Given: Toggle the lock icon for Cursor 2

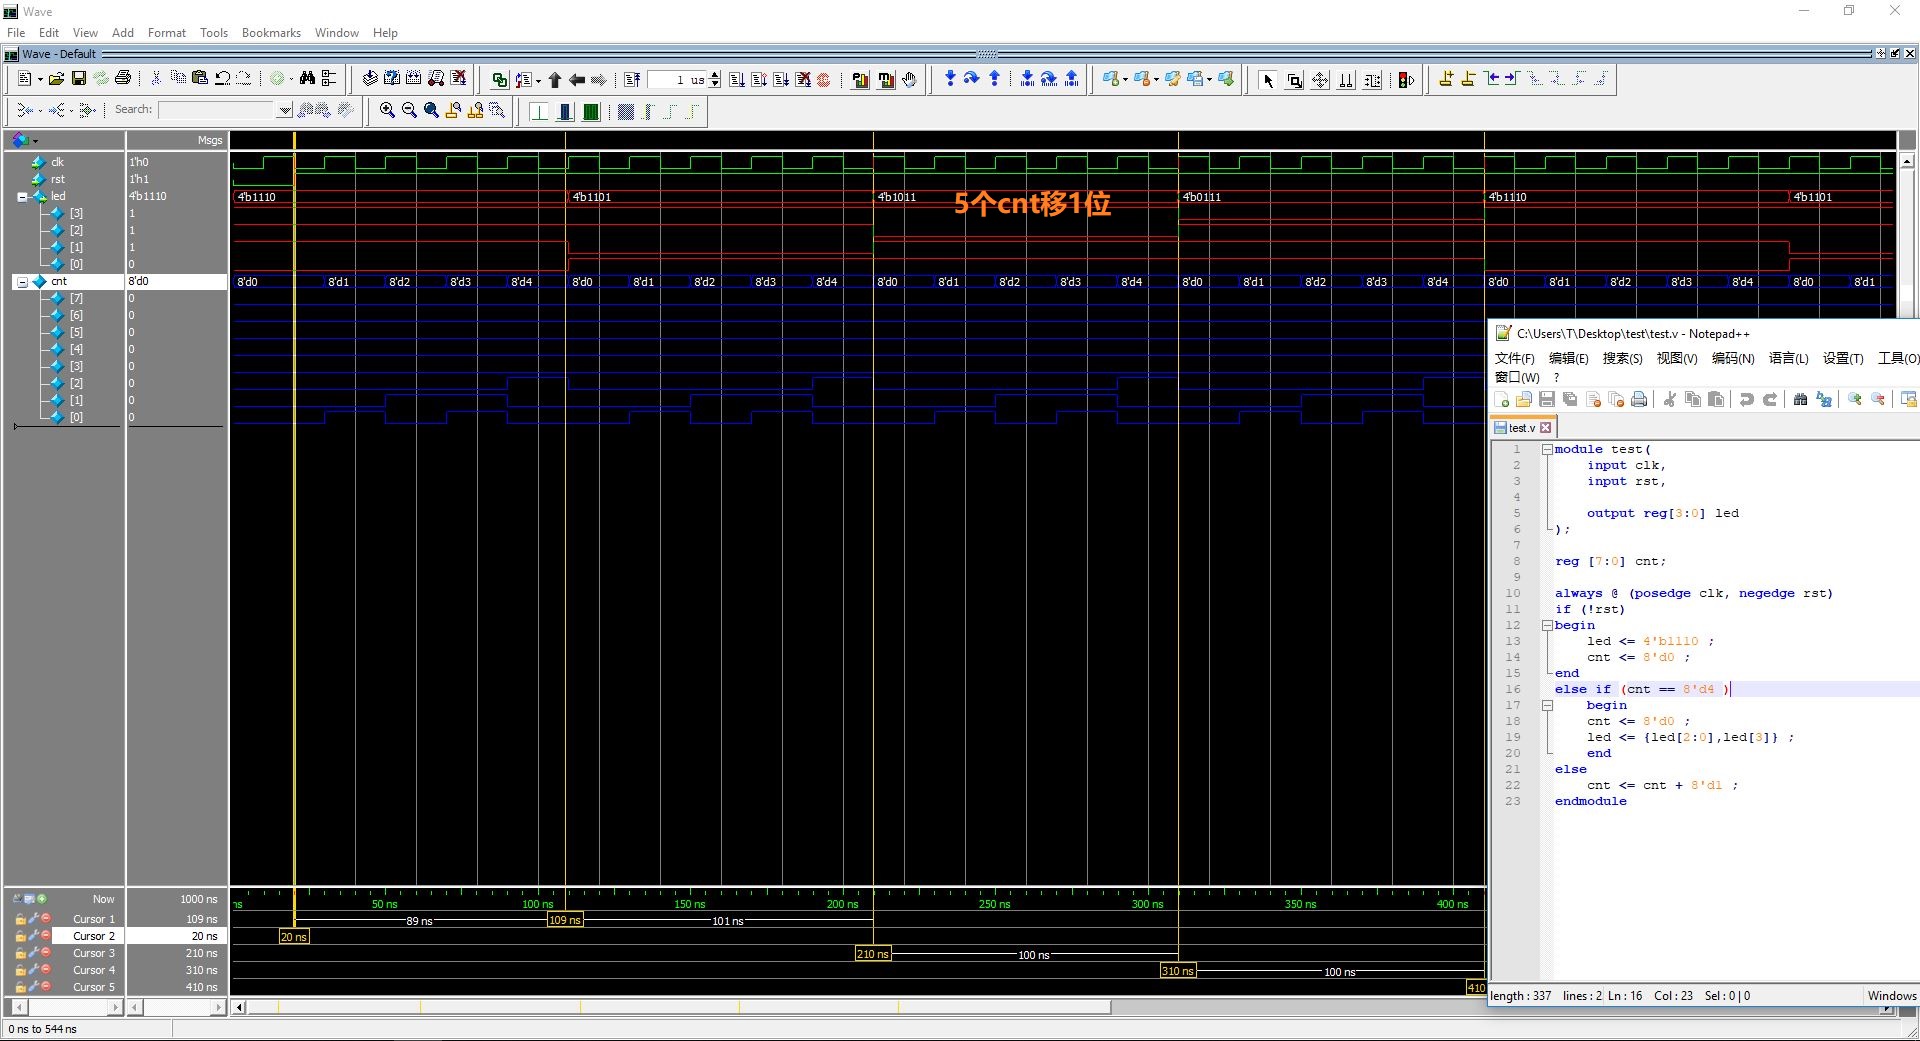Looking at the screenshot, I should [20, 936].
